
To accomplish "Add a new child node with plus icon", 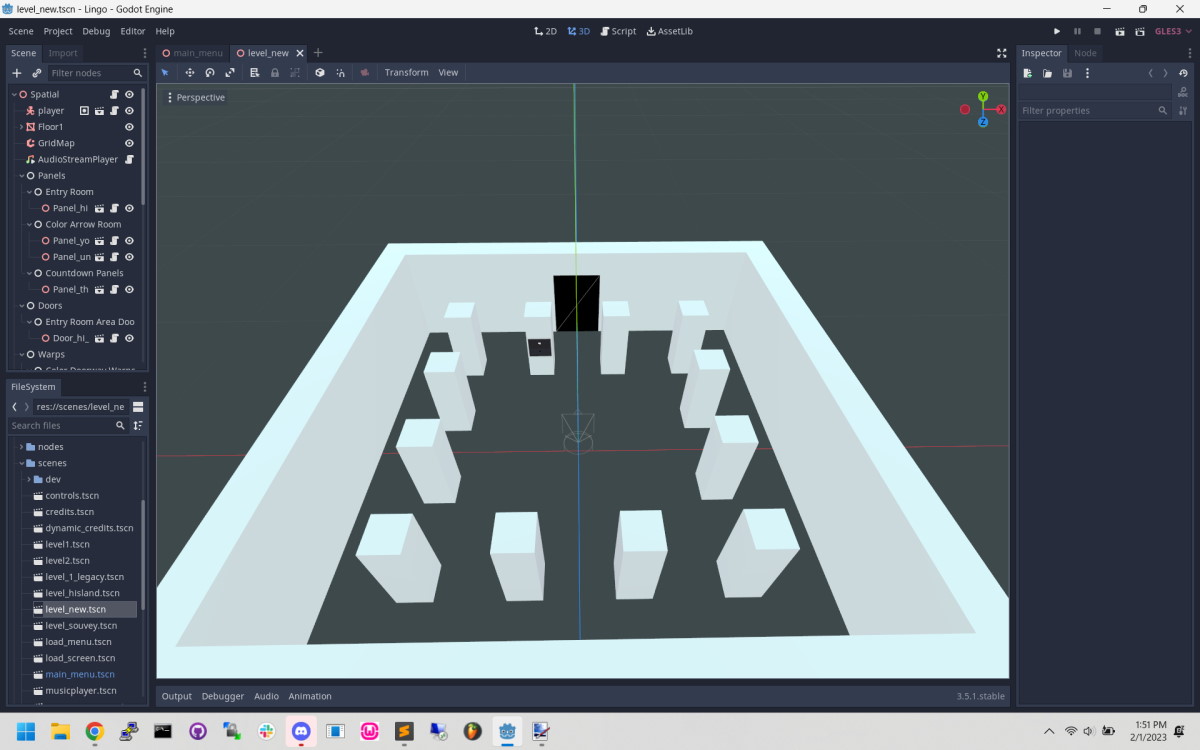I will click(x=16, y=73).
